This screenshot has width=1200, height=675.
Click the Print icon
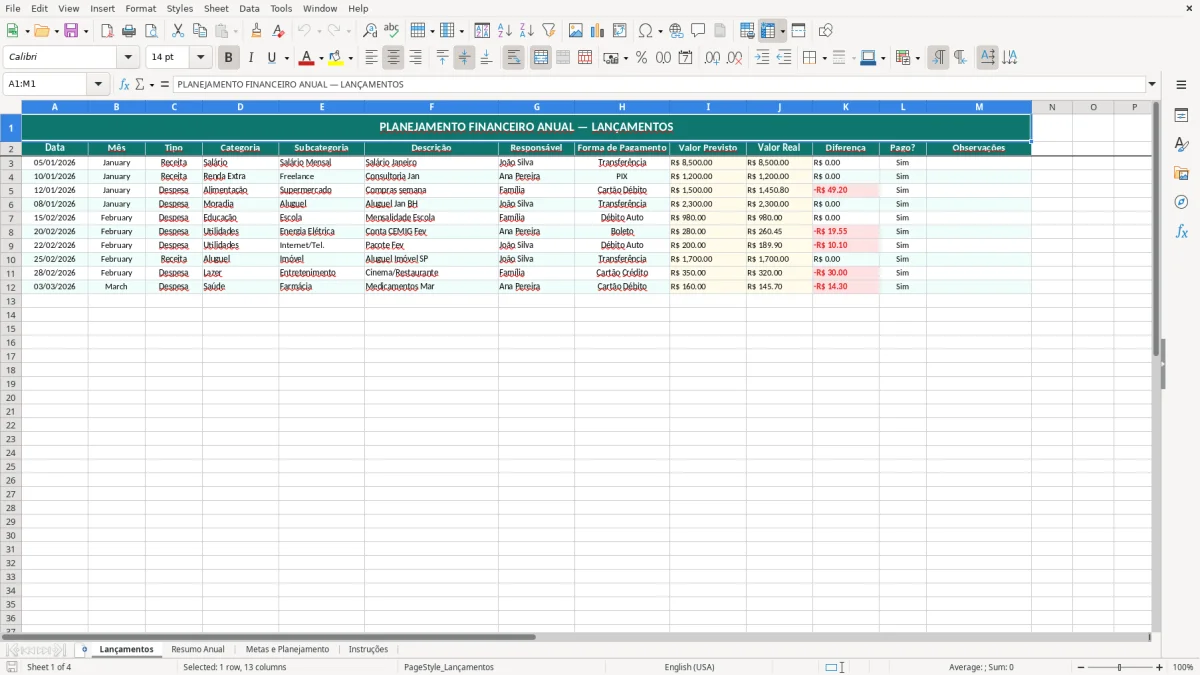[129, 31]
